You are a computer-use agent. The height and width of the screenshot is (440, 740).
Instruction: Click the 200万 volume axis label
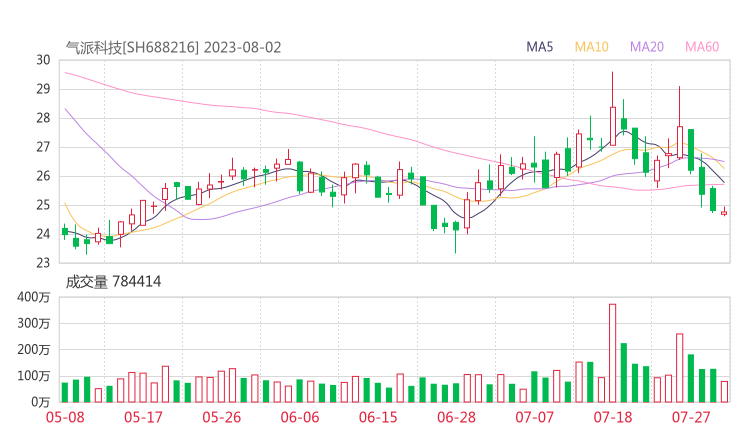point(34,350)
